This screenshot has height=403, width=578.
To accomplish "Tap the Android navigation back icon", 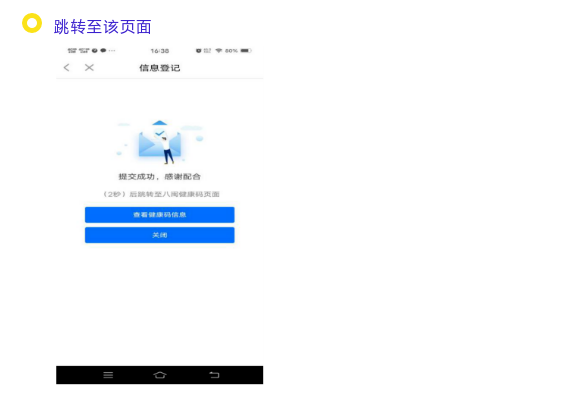I will (214, 375).
